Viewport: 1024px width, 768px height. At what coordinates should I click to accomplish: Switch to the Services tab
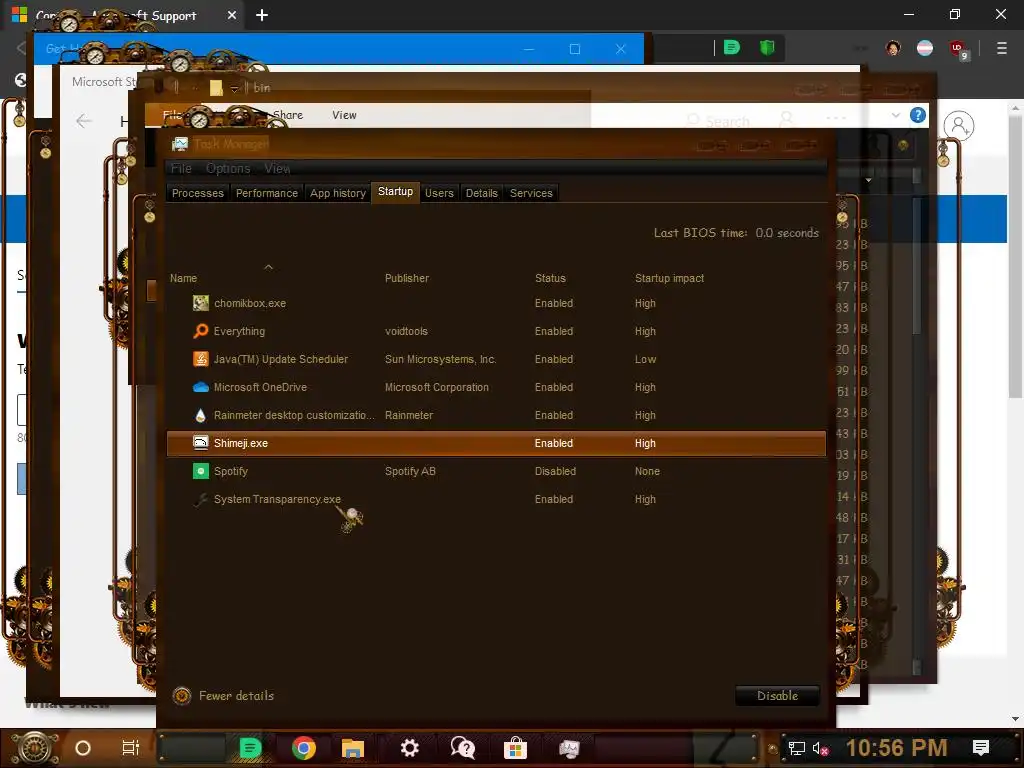point(531,193)
